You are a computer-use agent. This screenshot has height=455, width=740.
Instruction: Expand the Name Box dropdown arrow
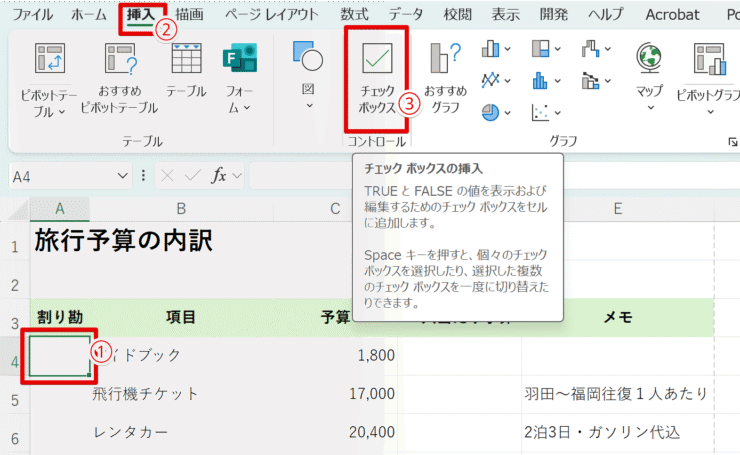click(122, 176)
